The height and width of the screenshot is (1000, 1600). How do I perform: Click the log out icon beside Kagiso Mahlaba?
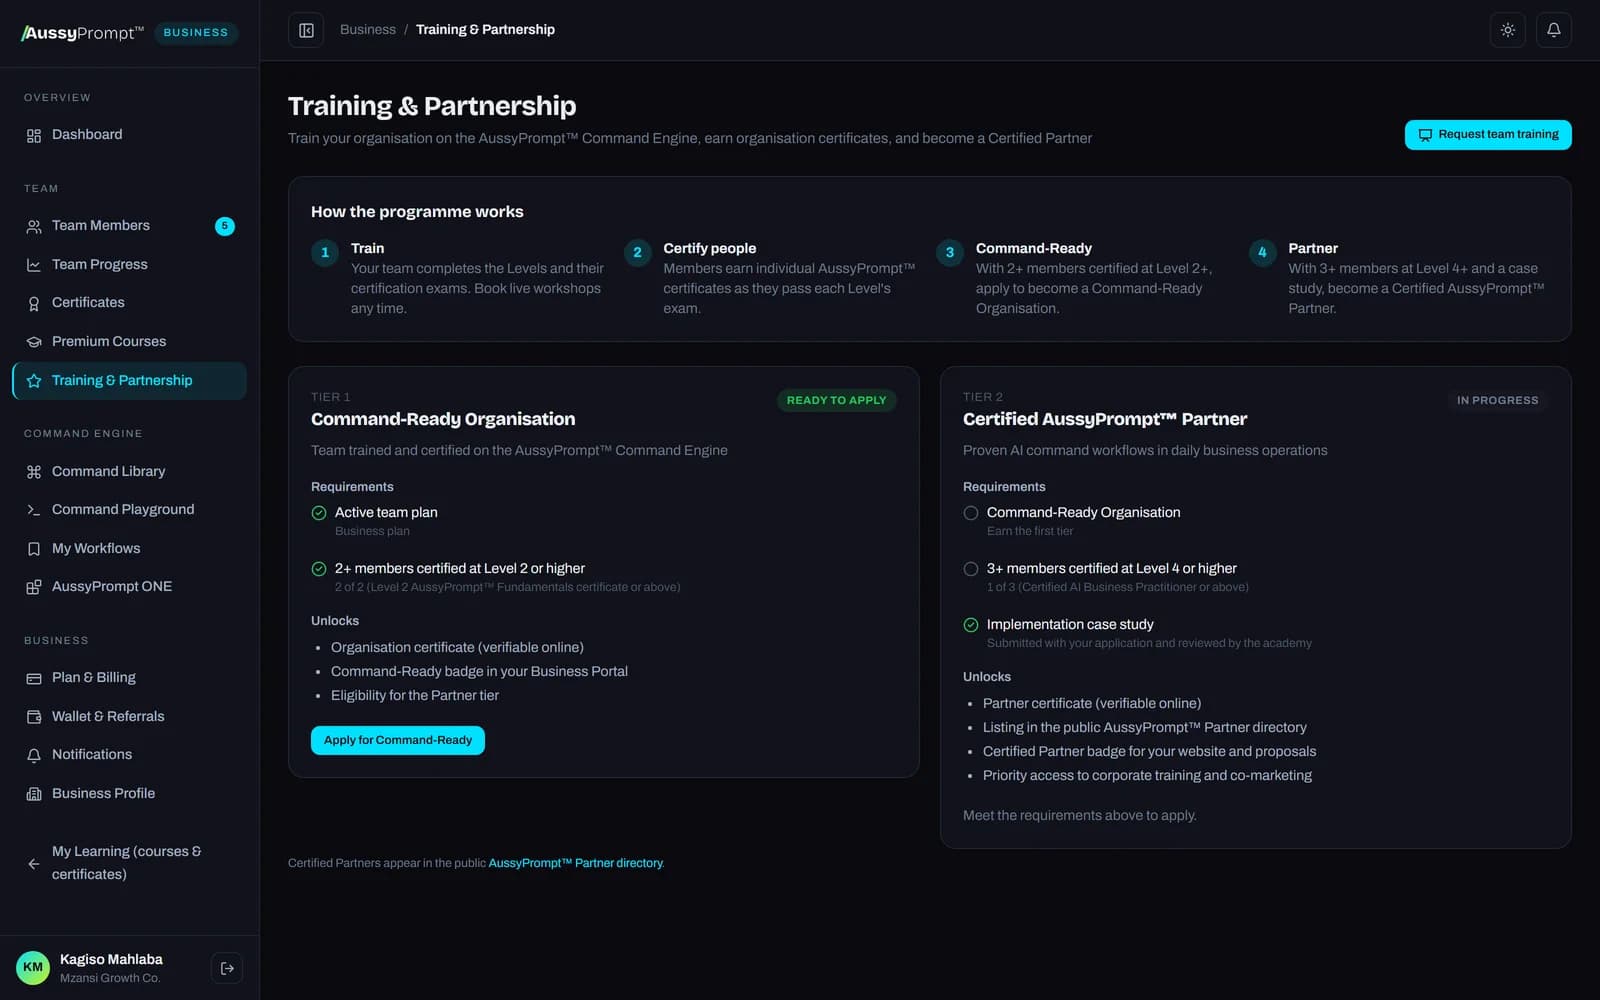click(x=227, y=968)
